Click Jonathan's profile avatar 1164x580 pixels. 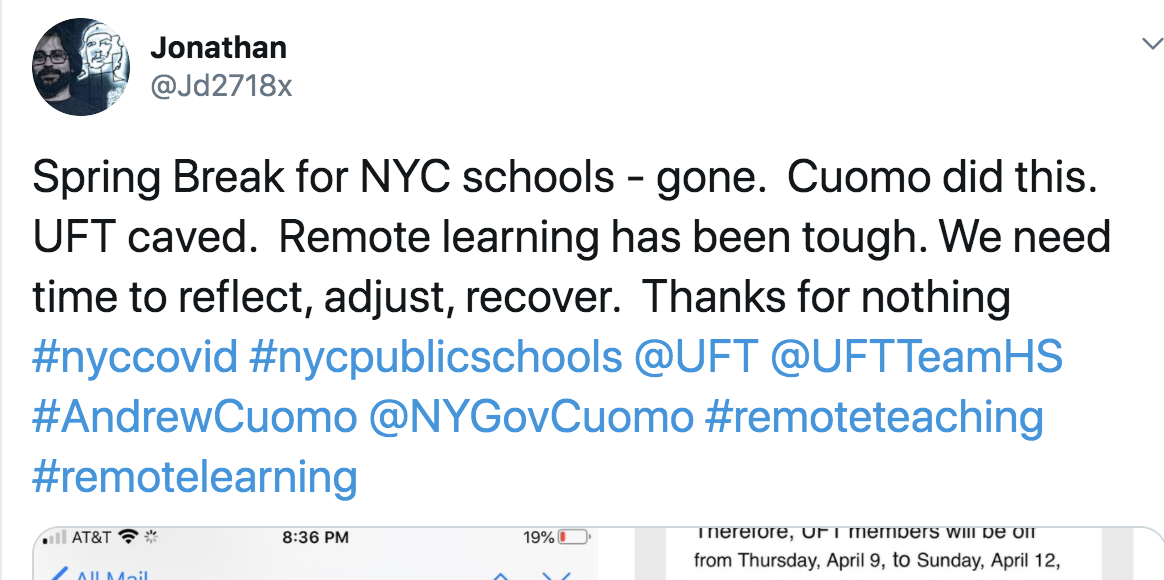(76, 67)
